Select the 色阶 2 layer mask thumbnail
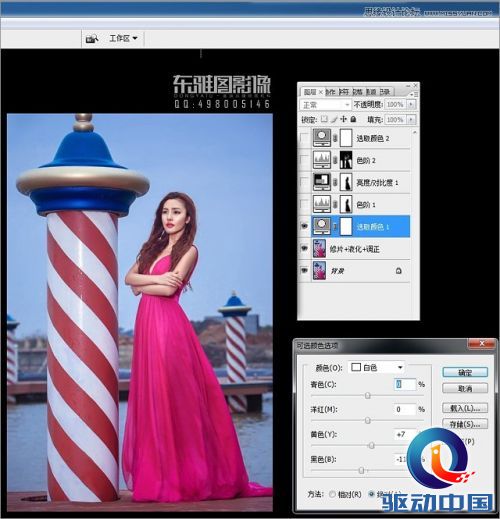The height and width of the screenshot is (519, 500). coord(346,160)
